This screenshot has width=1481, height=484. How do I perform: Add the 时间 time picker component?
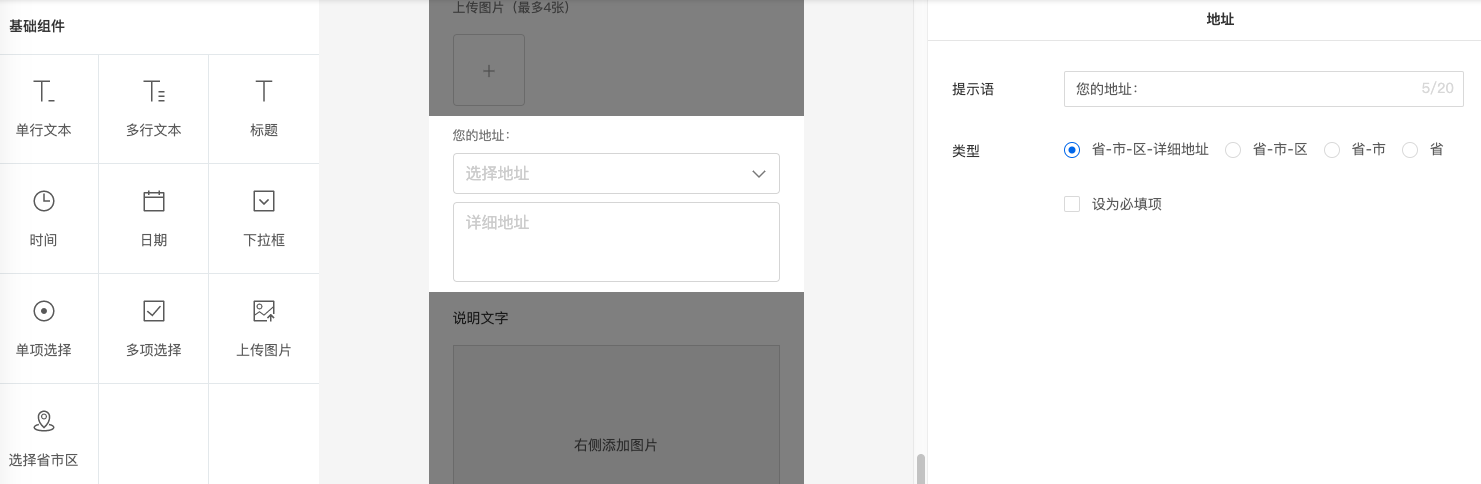[x=44, y=219]
